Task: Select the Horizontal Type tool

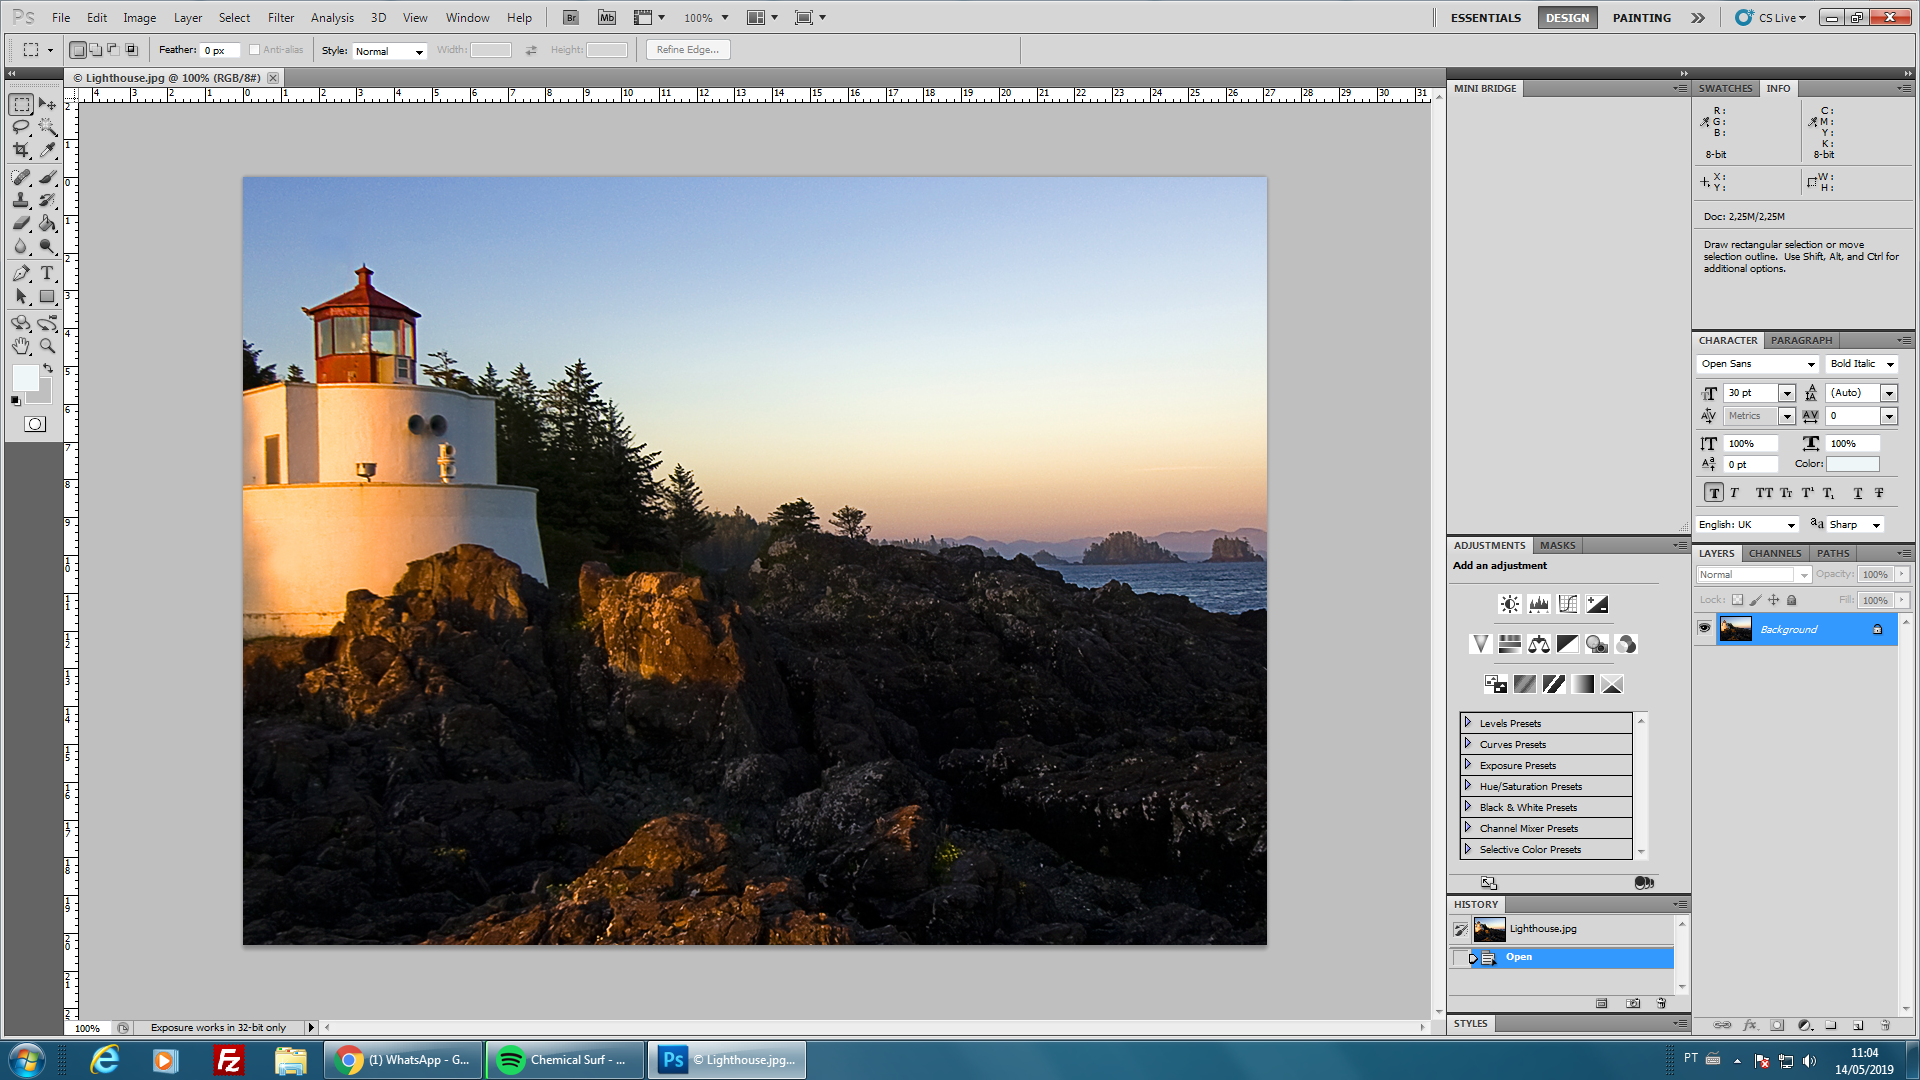Action: tap(47, 273)
